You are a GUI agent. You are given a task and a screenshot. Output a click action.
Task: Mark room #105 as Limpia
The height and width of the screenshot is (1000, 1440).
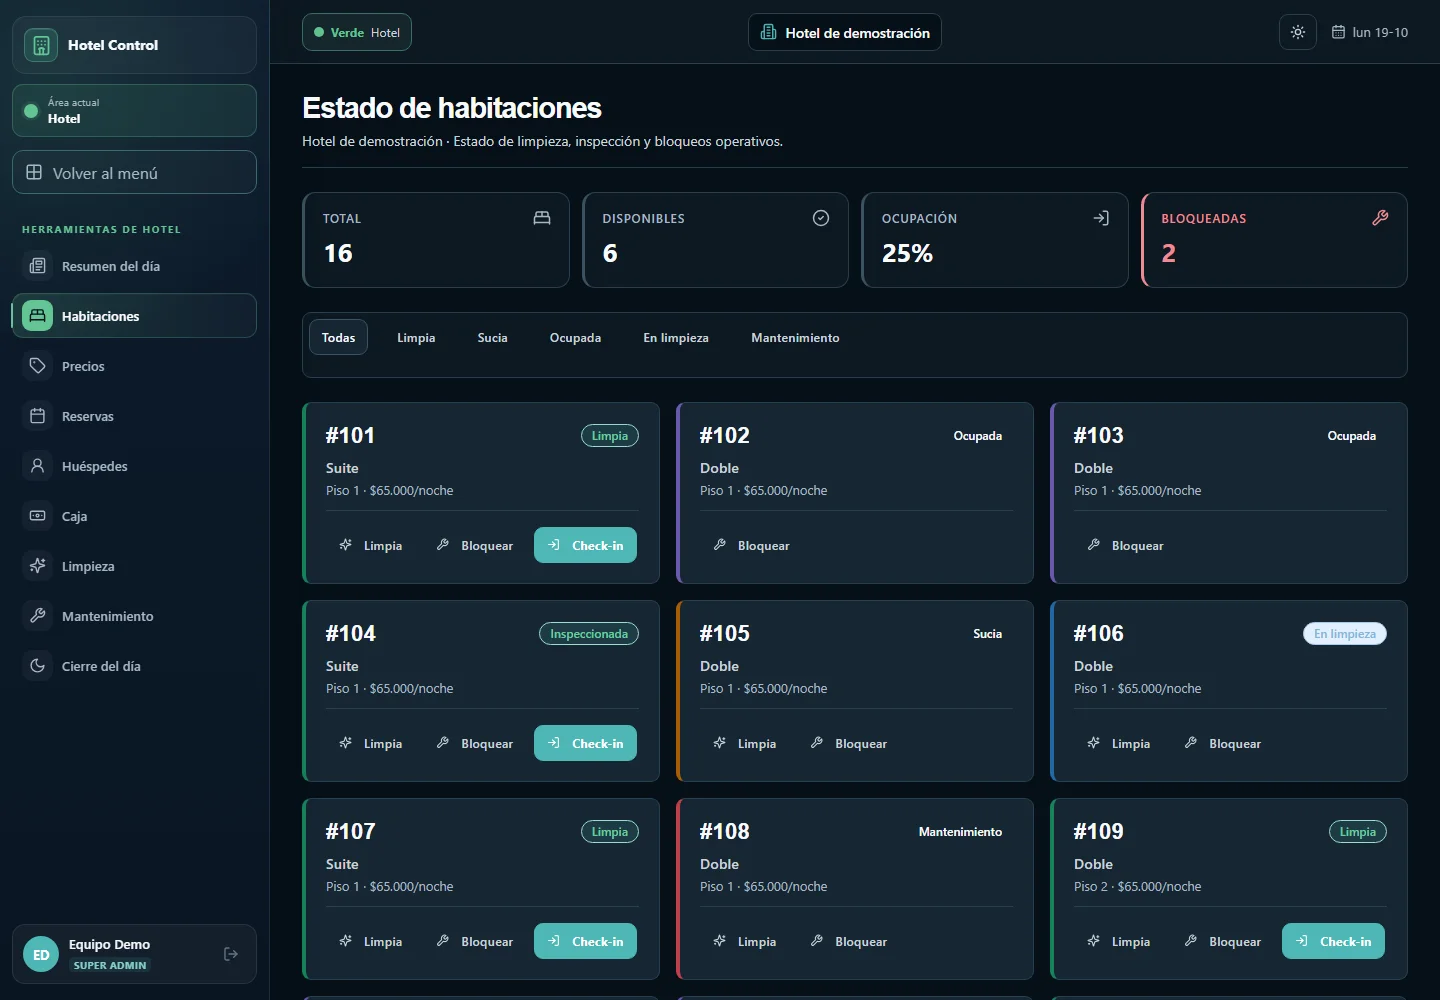click(745, 743)
